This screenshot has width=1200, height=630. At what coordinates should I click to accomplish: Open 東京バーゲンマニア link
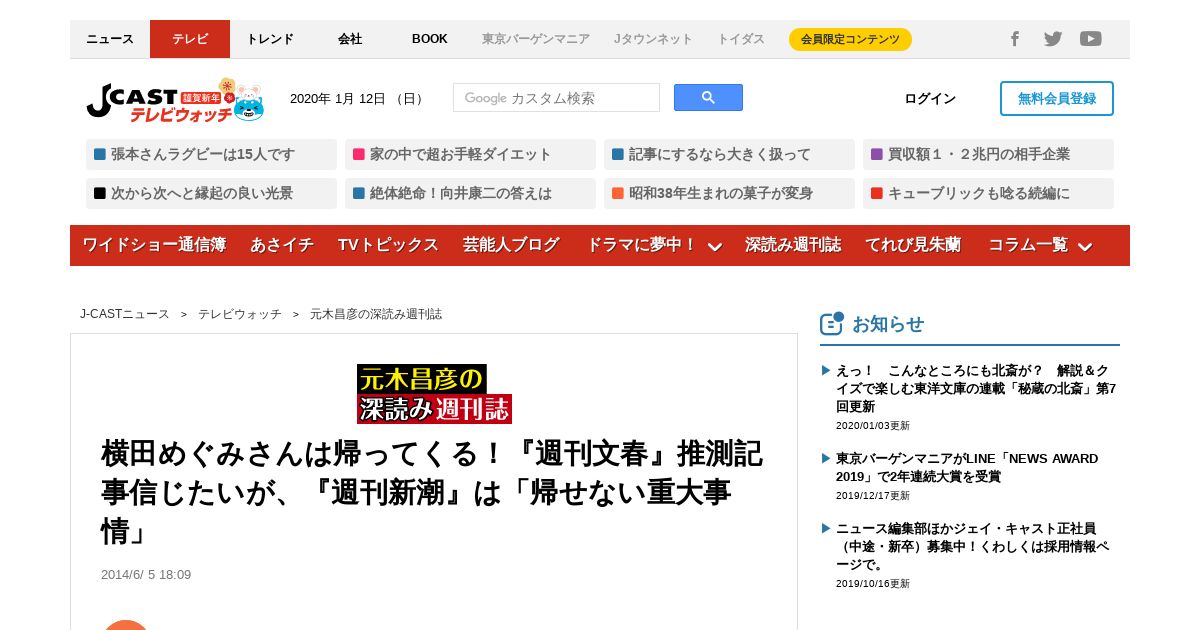tap(536, 39)
